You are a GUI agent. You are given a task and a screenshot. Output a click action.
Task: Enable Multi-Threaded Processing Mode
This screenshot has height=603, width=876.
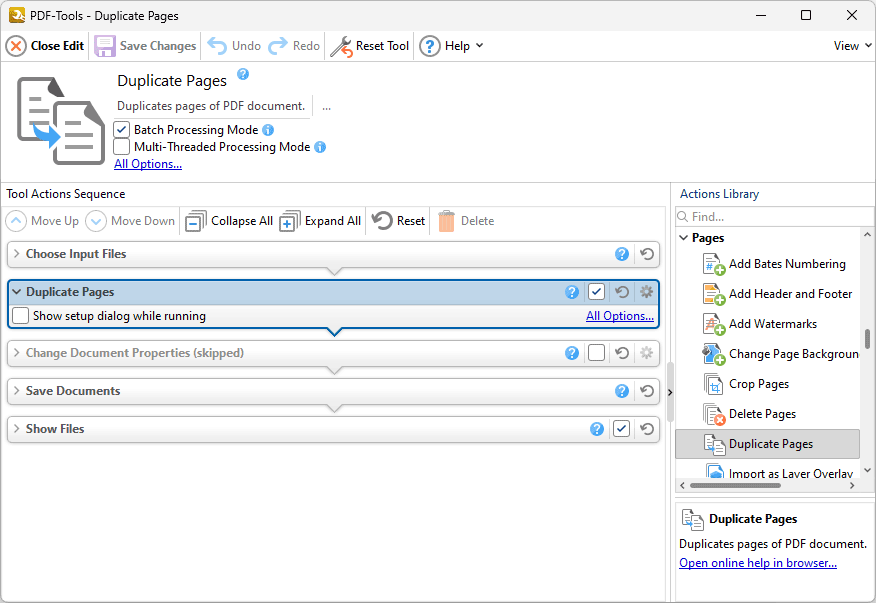coord(121,147)
